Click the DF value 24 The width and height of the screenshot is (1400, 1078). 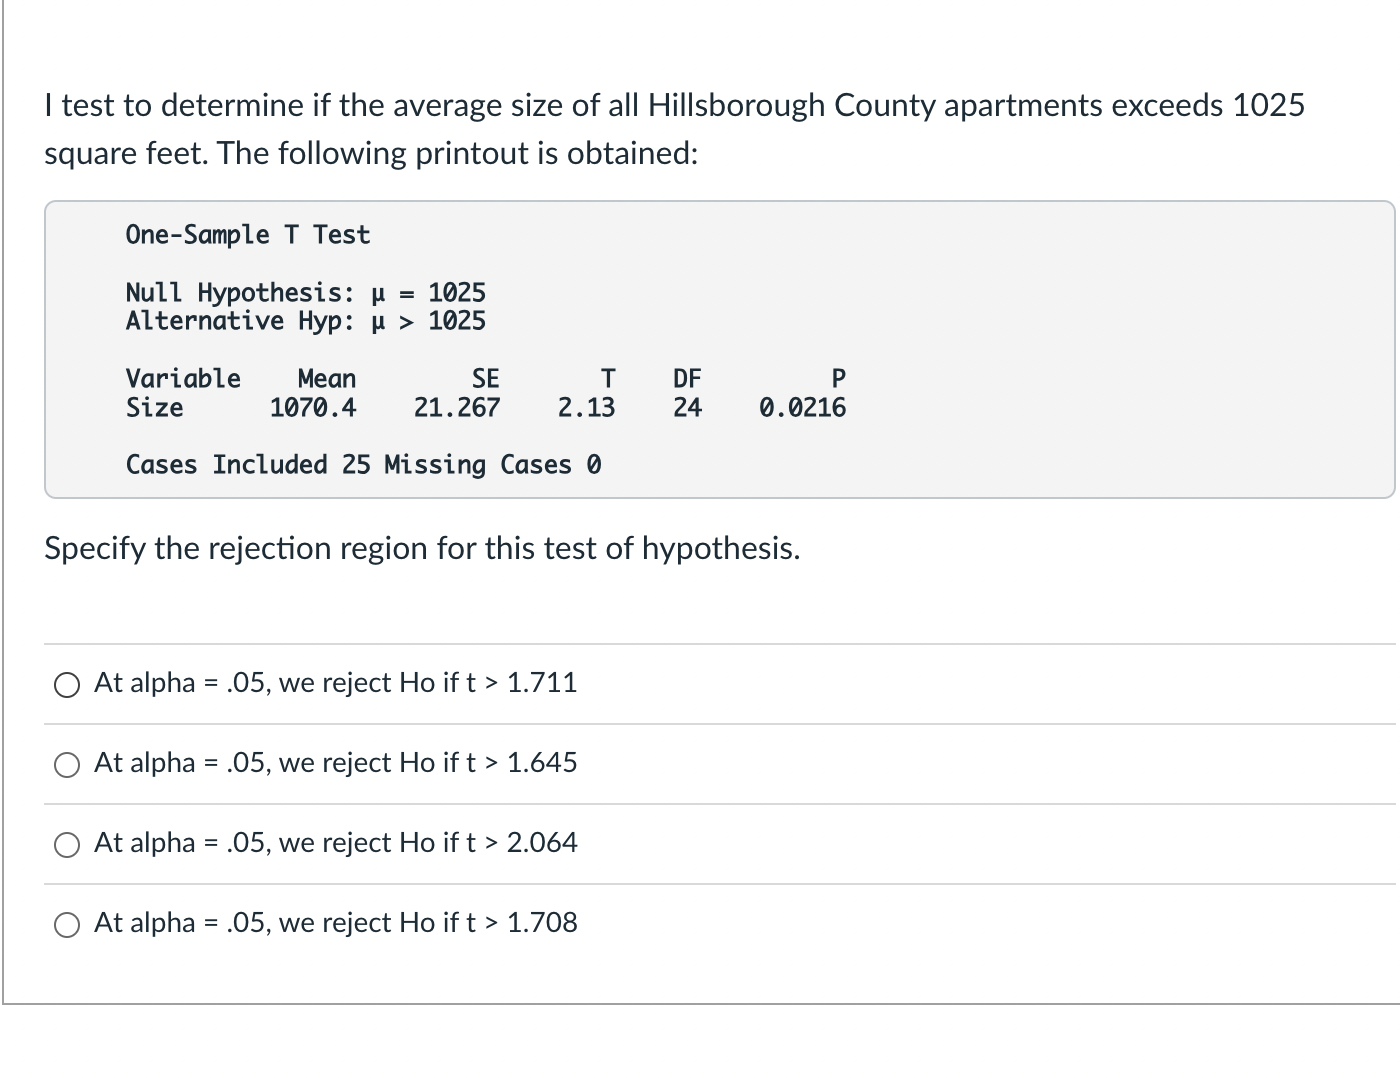[687, 407]
